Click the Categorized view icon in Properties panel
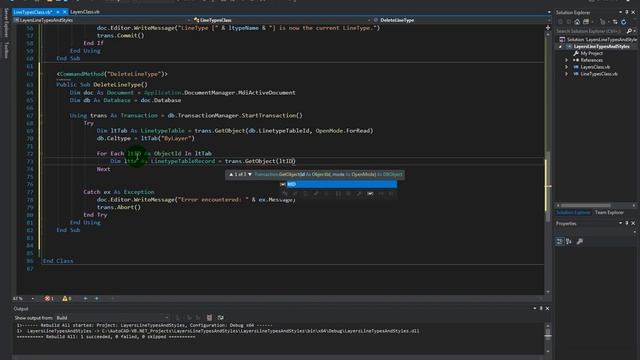Image resolution: width=640 pixels, height=360 pixels. click(x=560, y=242)
